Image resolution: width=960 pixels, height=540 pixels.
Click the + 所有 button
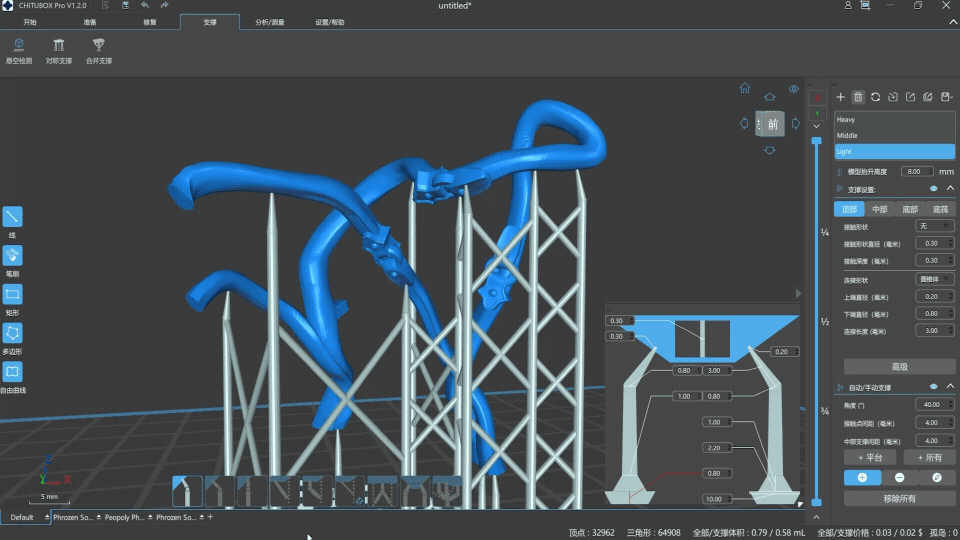click(x=929, y=457)
